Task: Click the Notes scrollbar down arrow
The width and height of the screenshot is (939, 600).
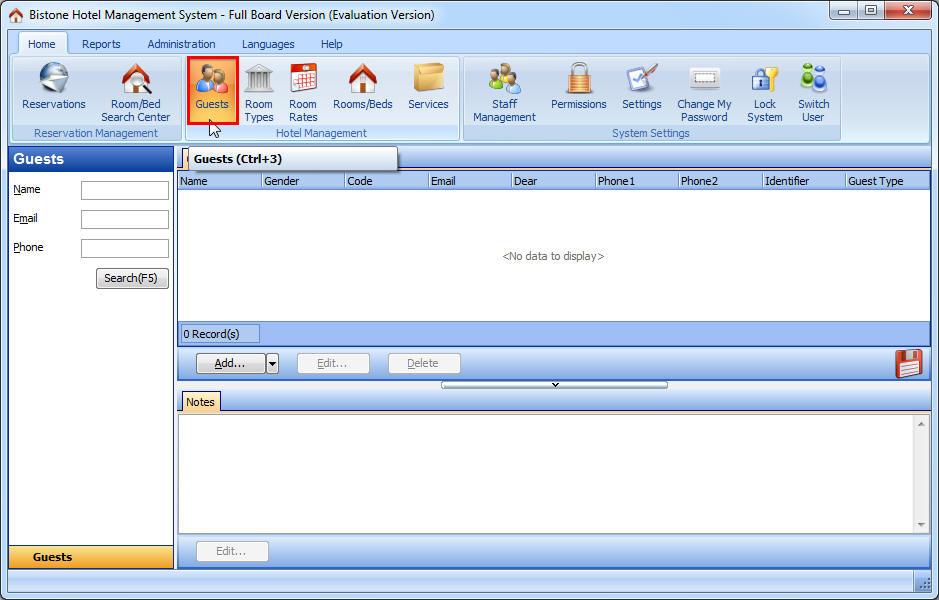Action: (921, 525)
